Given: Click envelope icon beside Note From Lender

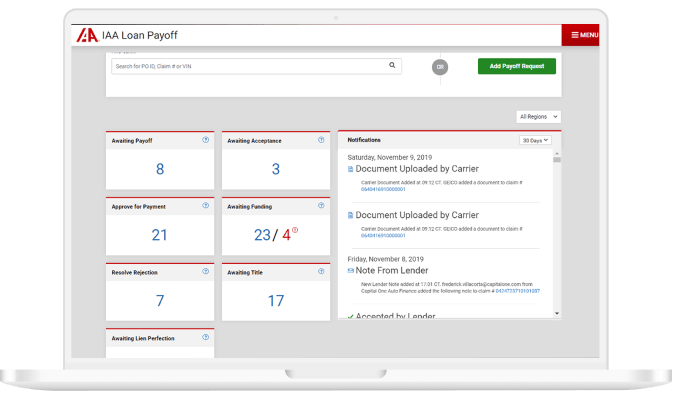Looking at the screenshot, I should click(x=351, y=271).
